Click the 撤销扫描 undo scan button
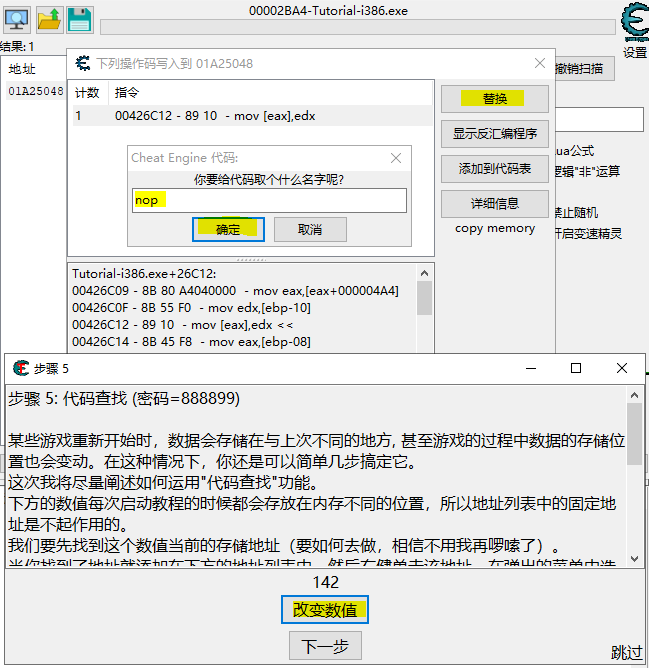The image size is (649, 668). coord(585,69)
